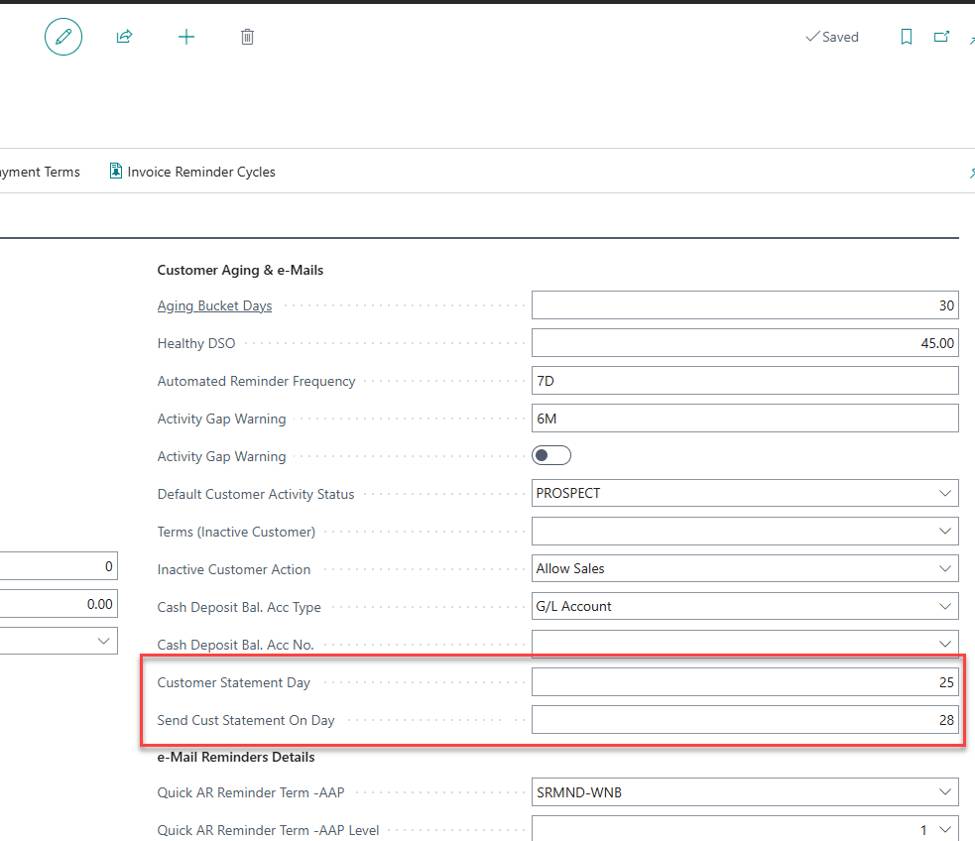Click the e-Mail Reminders Details heading

(236, 756)
